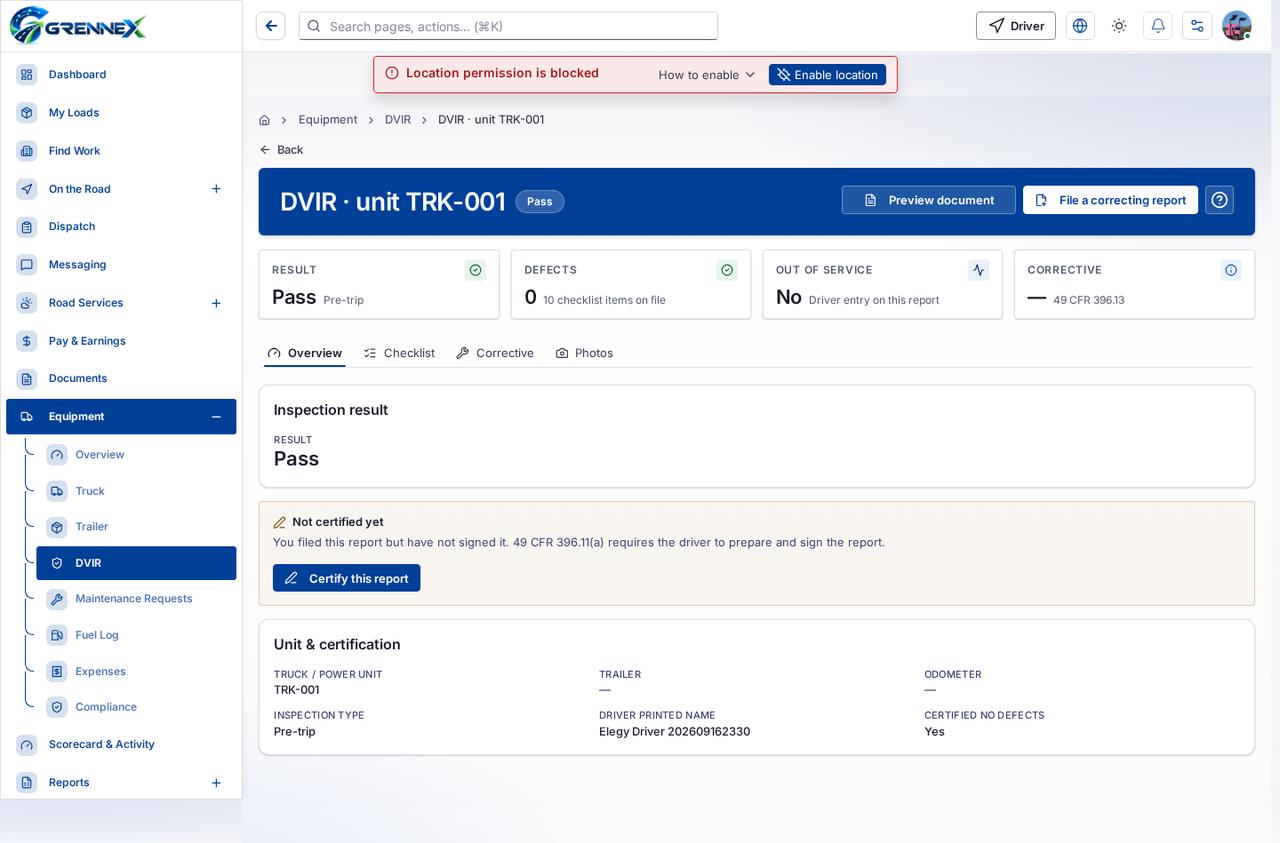Image resolution: width=1280 pixels, height=843 pixels.
Task: Go to Find Work
Action: click(121, 151)
